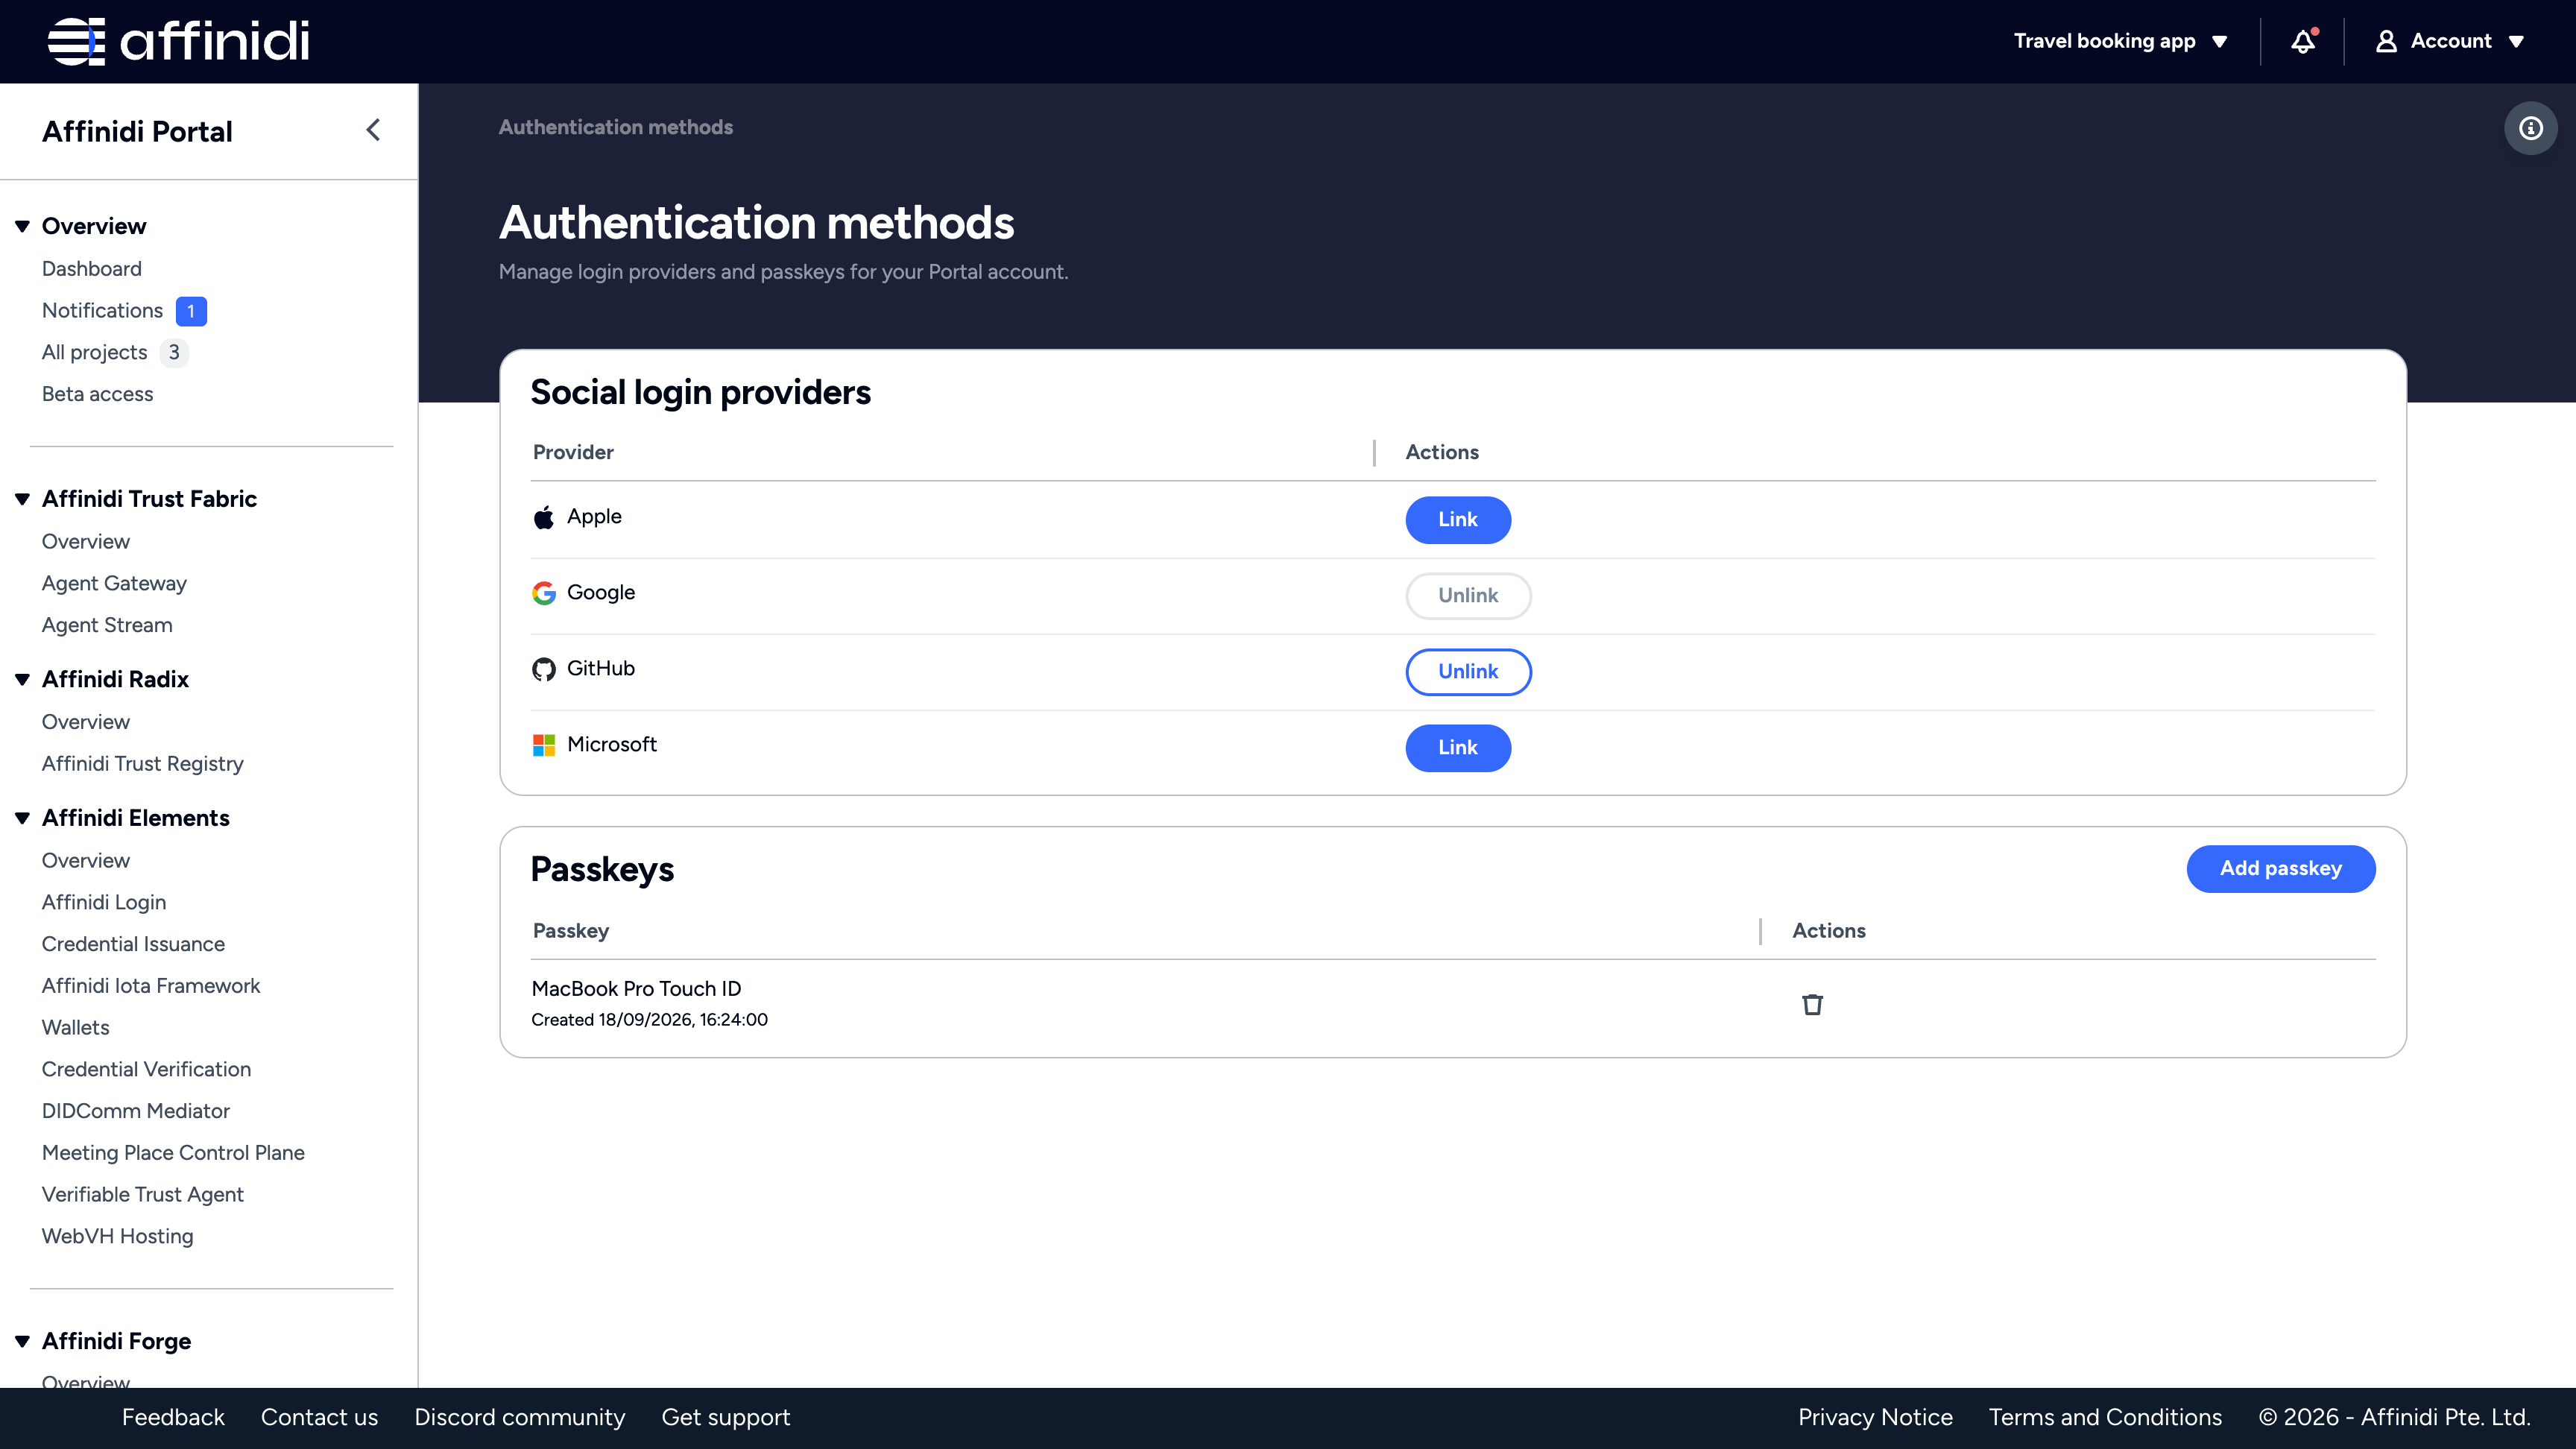Click the Add passkey button
The height and width of the screenshot is (1449, 2576).
pos(2281,869)
